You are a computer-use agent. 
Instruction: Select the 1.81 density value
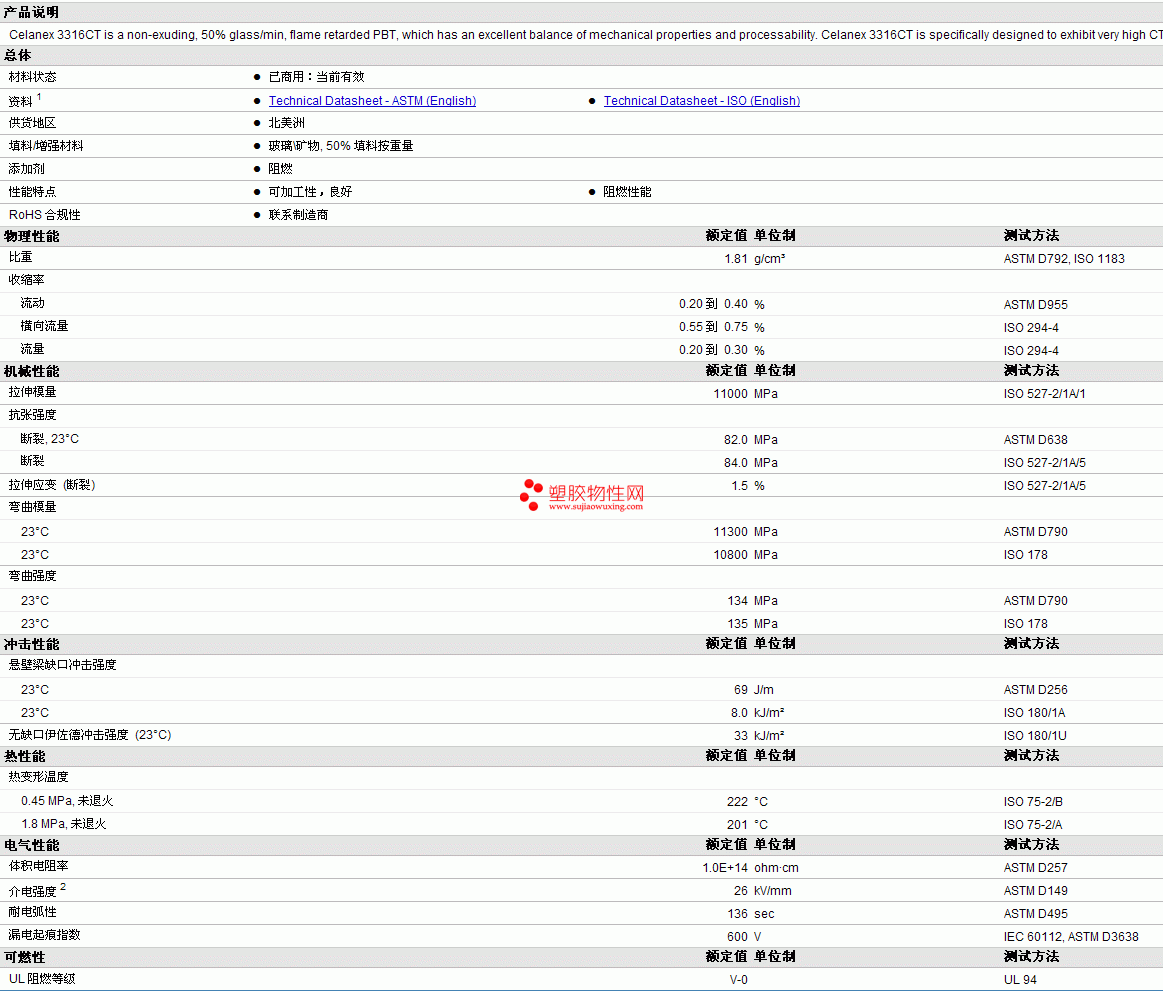click(x=736, y=259)
